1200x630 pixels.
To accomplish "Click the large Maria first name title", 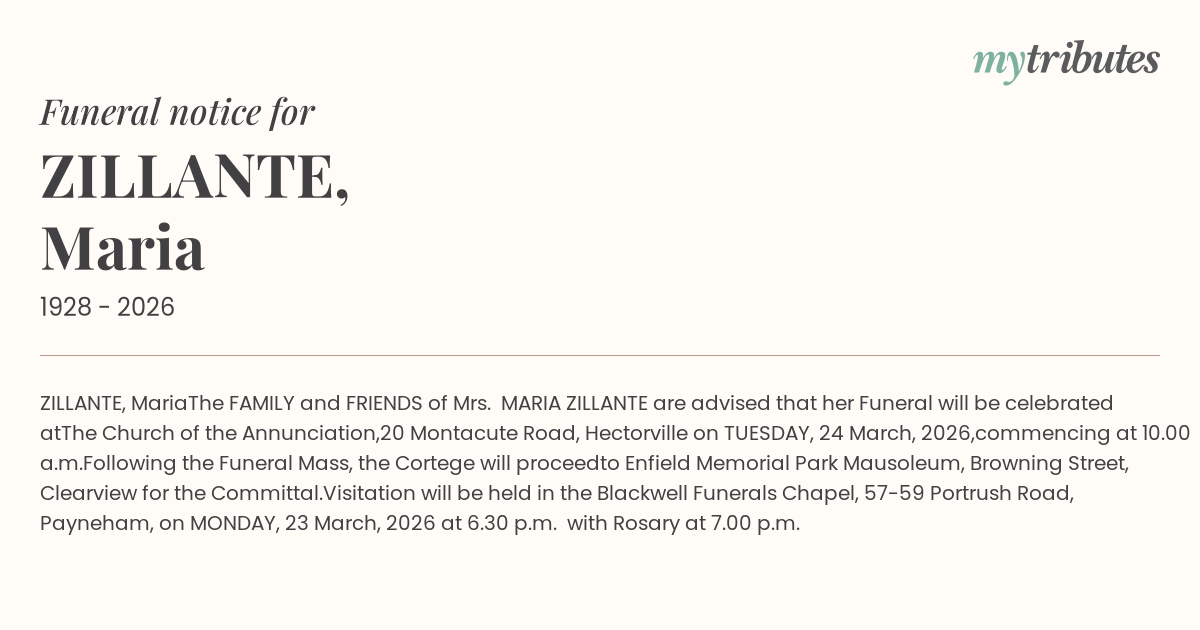I will (x=123, y=248).
